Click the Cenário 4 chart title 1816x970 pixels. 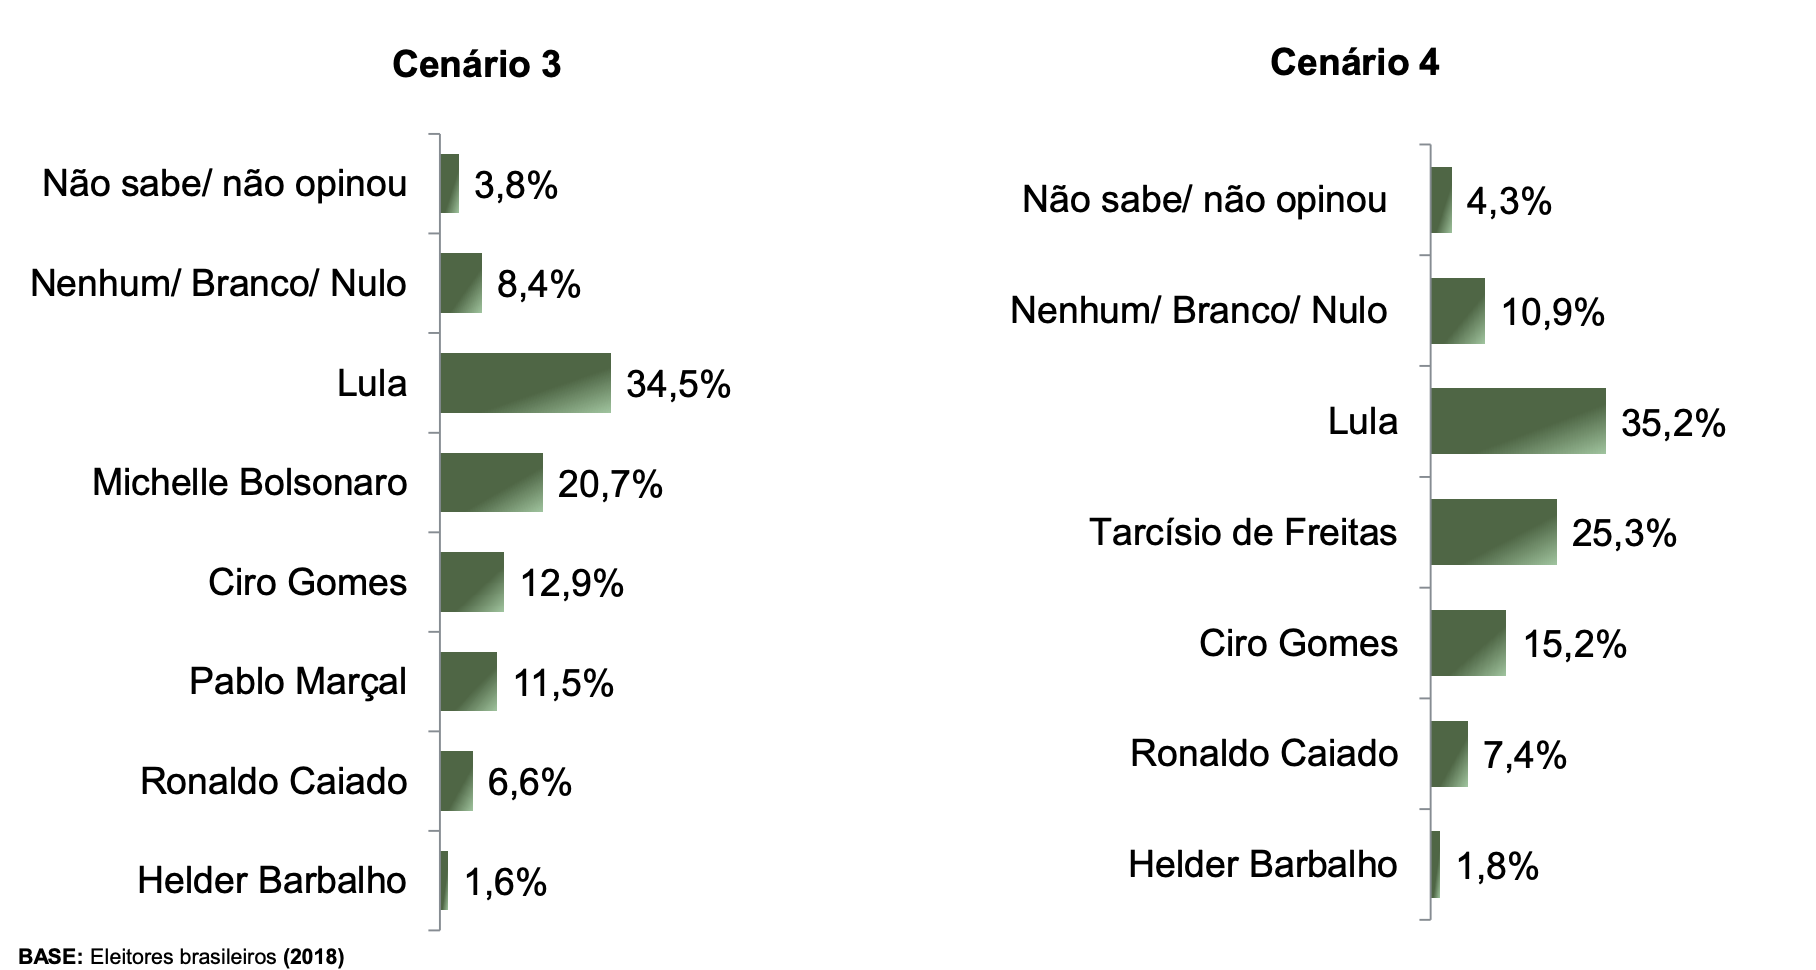[x=1354, y=62]
